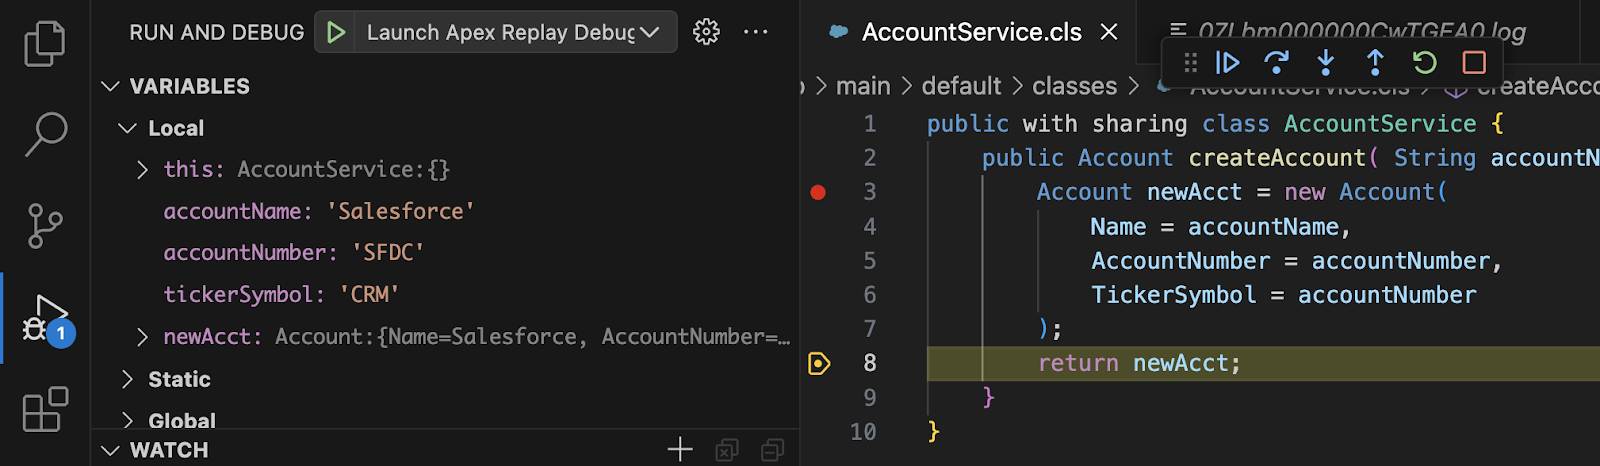Collapse the Local variables scope
This screenshot has height=466, width=1600.
coord(128,128)
